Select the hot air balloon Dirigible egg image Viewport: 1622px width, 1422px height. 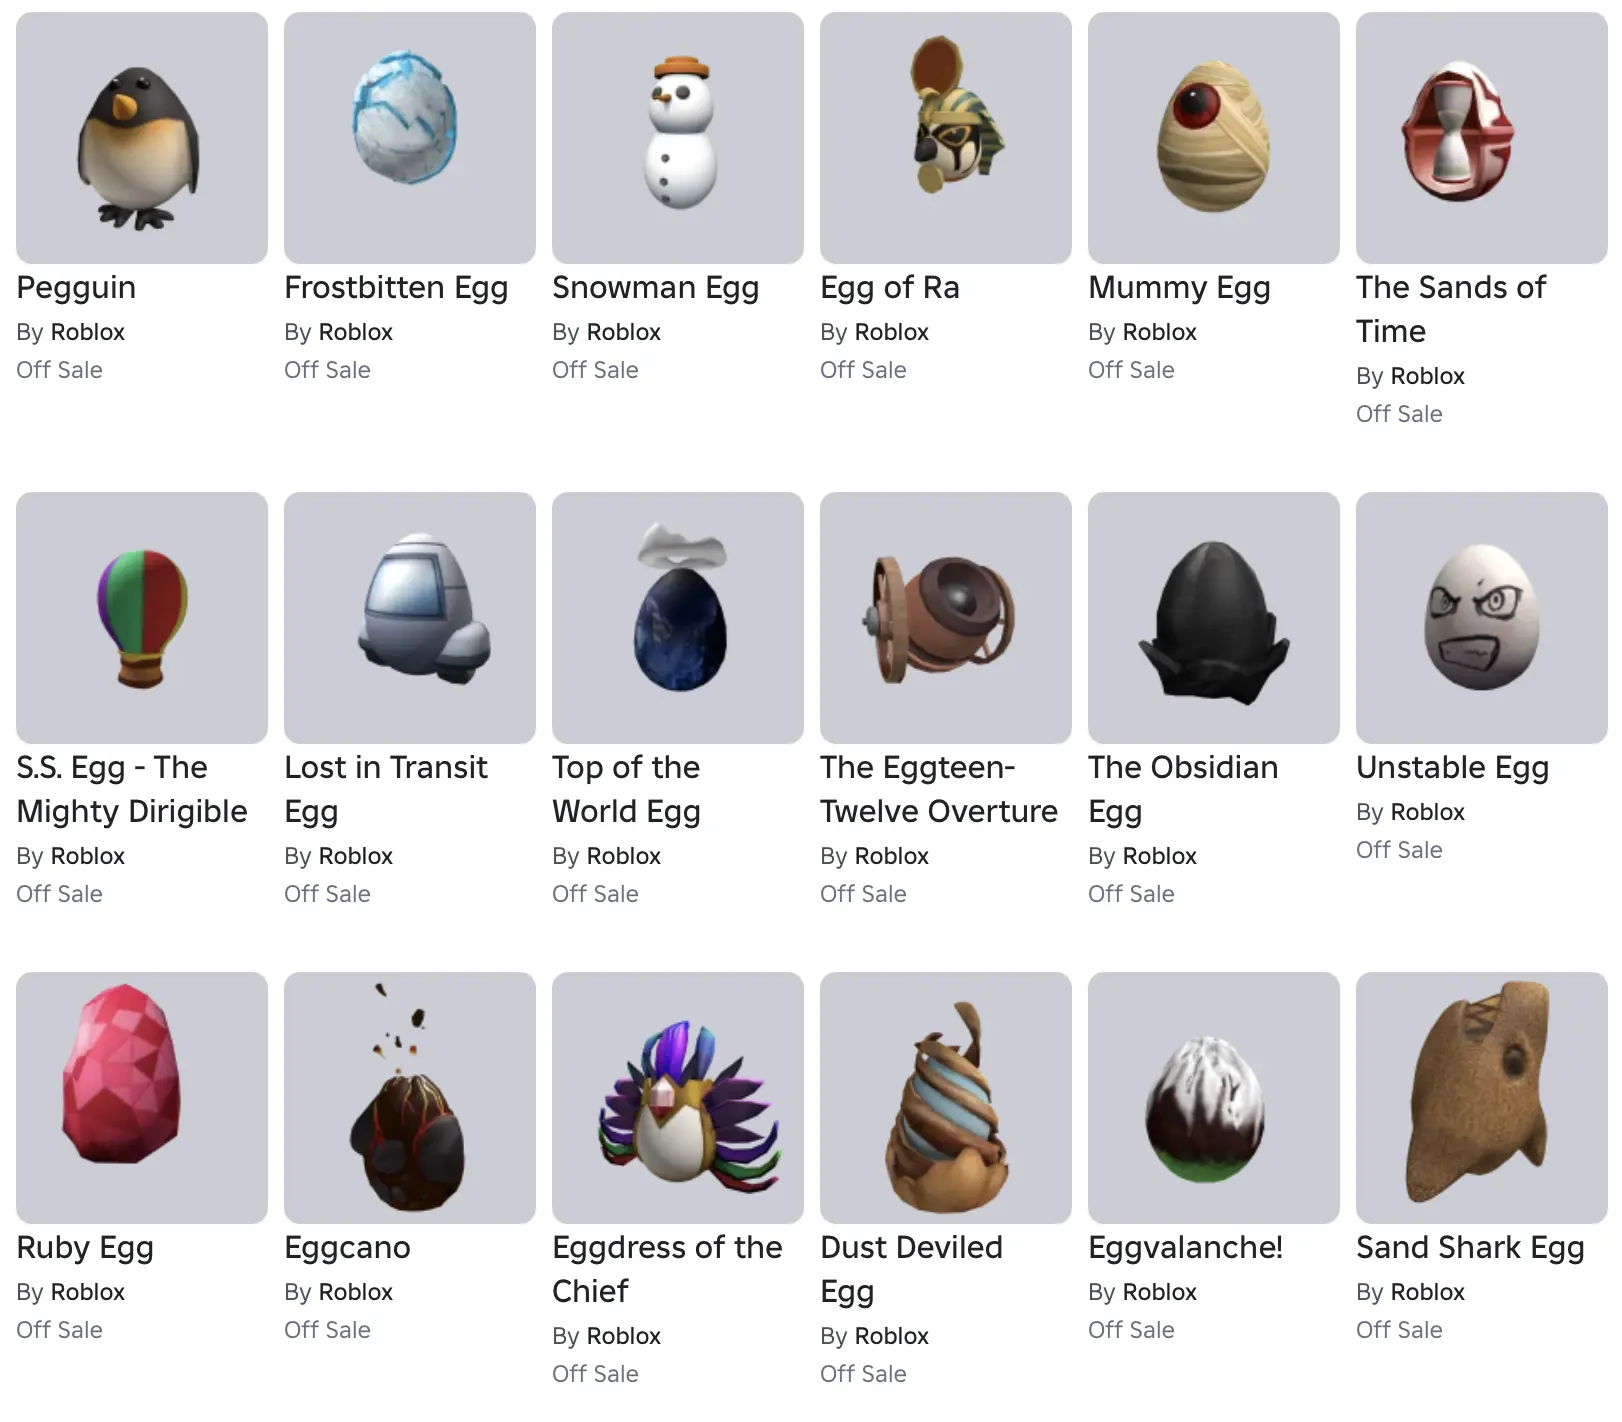click(x=142, y=618)
